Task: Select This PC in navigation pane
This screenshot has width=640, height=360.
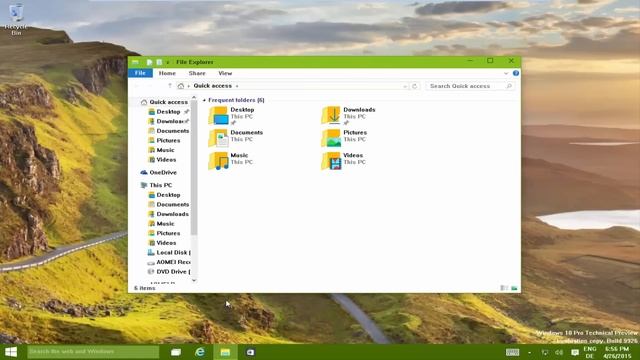Action: (x=156, y=185)
